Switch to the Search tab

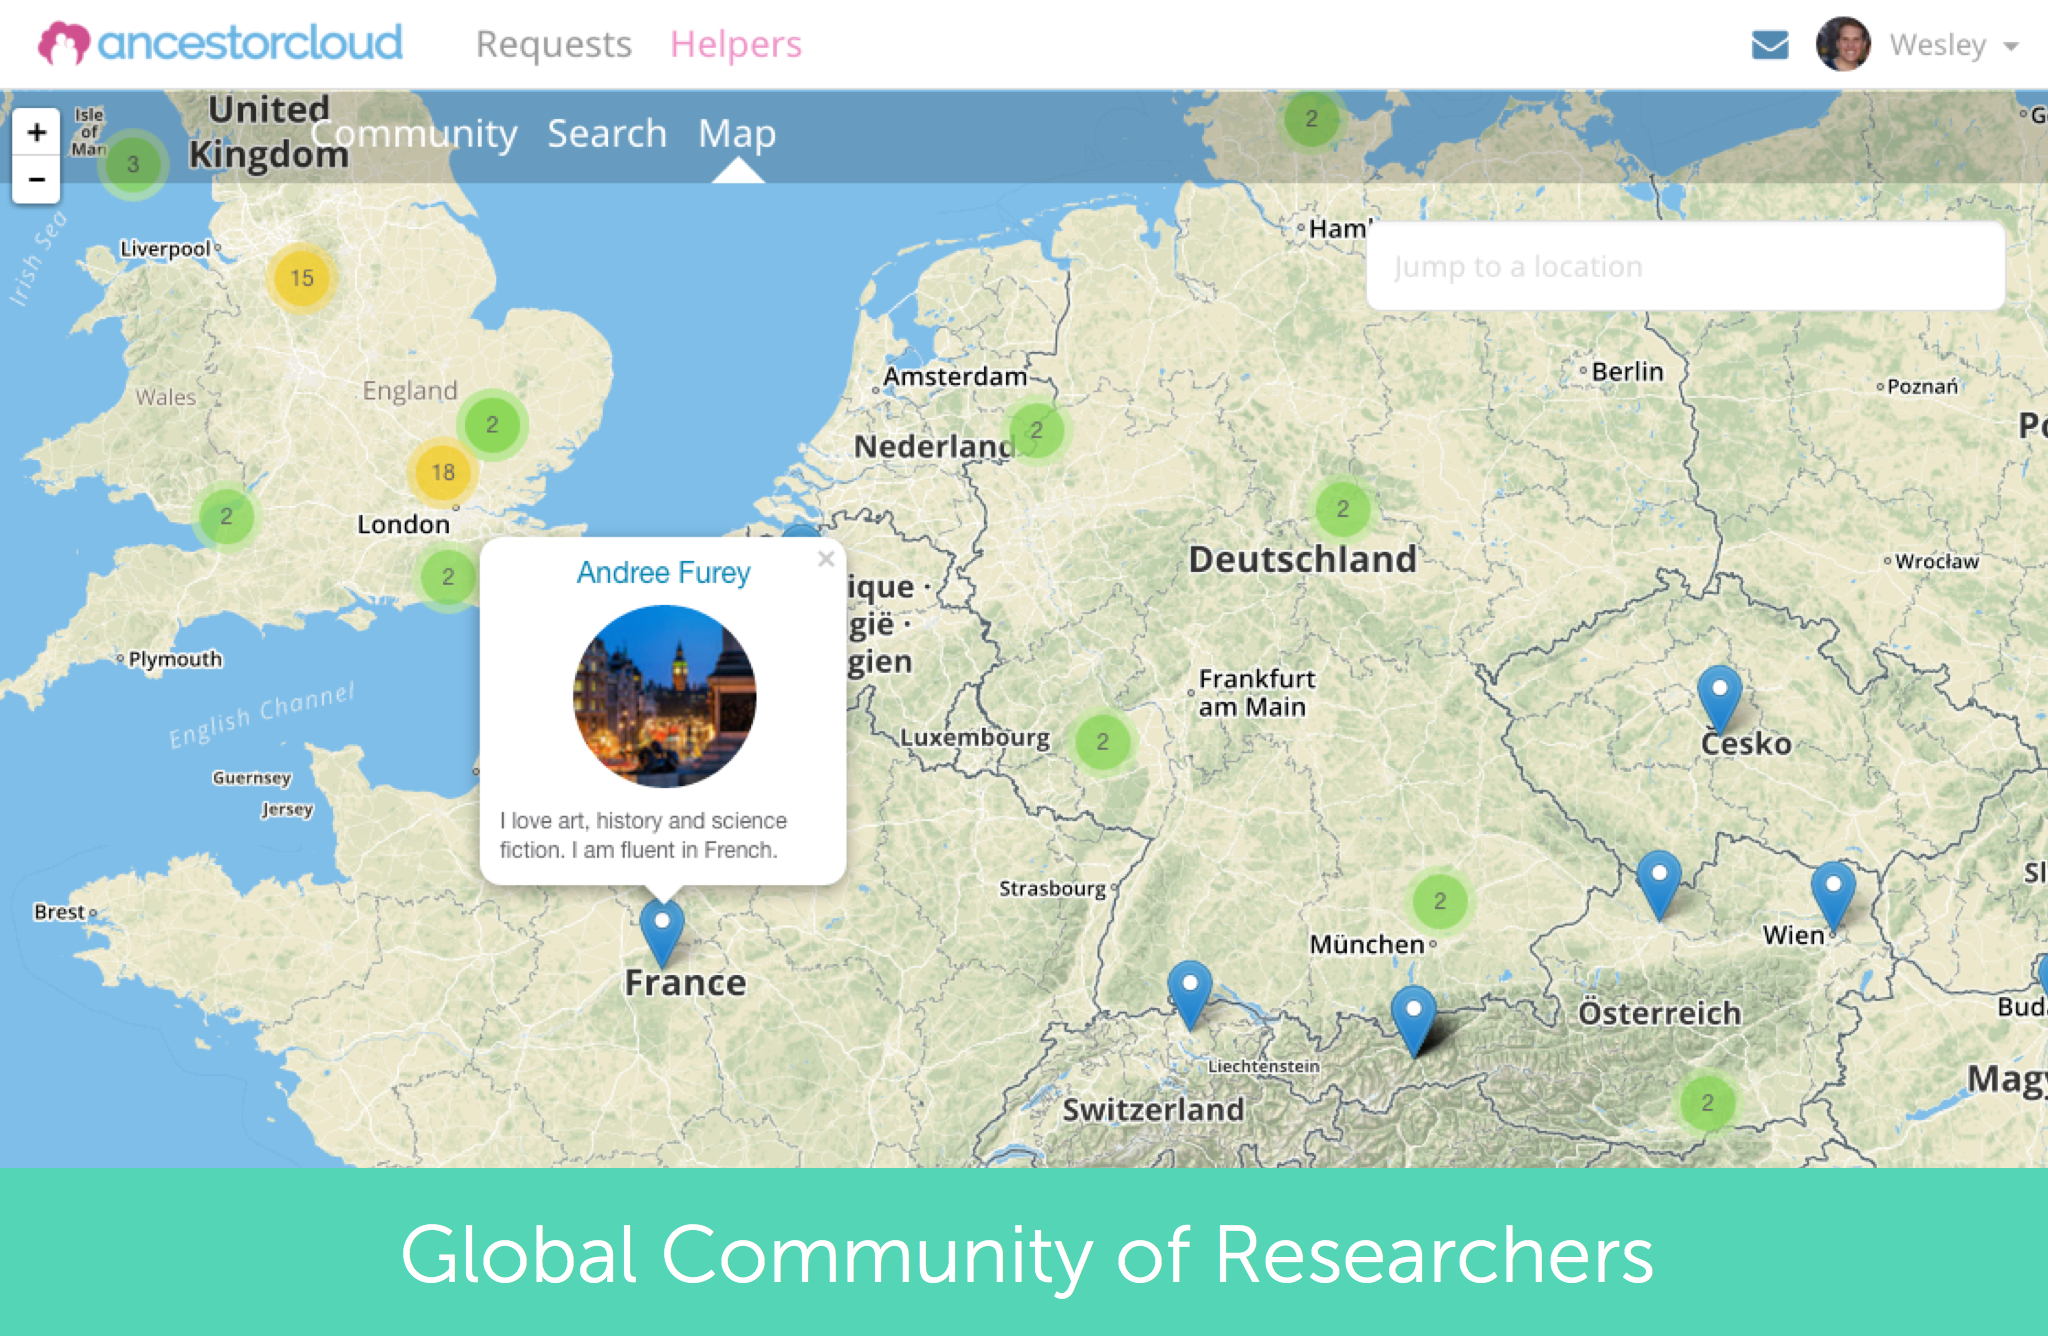606,134
